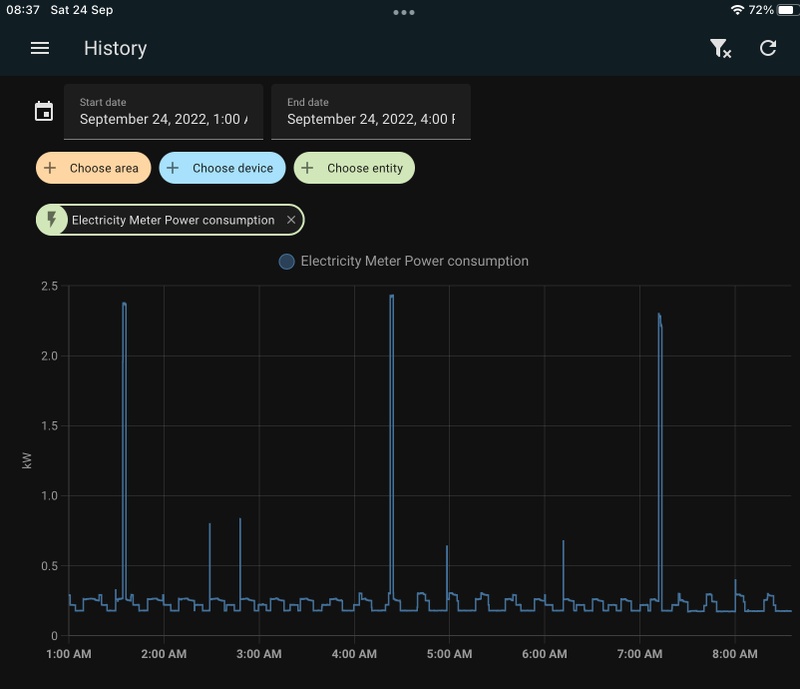Toggle the Electricity Meter series legend
This screenshot has height=689, width=800.
point(404,261)
